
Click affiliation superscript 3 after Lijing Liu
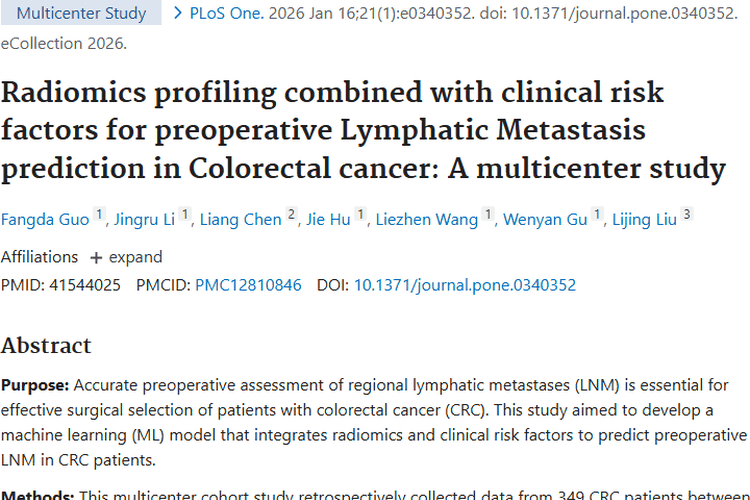coord(687,215)
